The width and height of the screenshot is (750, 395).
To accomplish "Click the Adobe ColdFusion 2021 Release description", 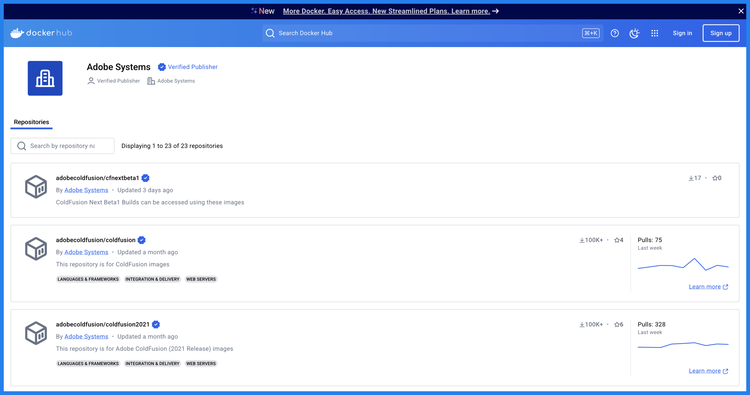I will pos(144,349).
